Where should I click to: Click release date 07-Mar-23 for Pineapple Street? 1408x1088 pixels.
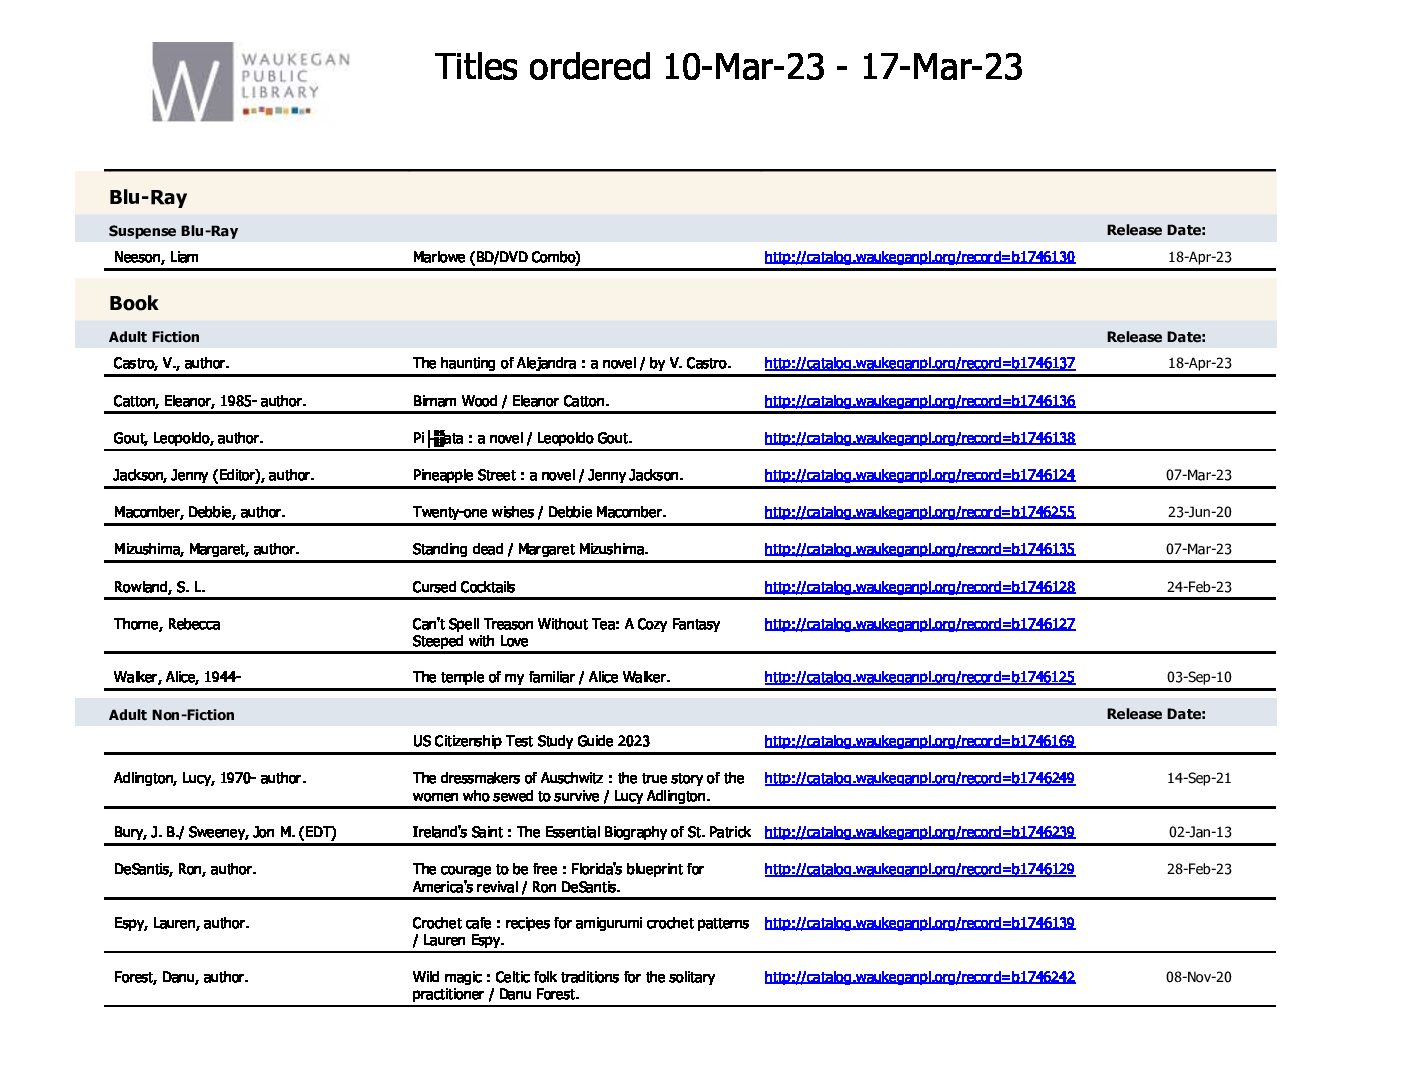click(1199, 475)
